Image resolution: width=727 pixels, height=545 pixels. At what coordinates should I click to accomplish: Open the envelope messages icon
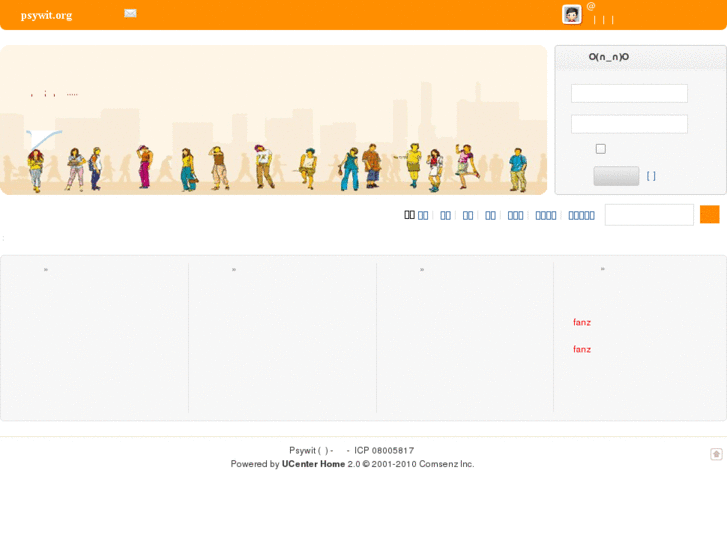pyautogui.click(x=130, y=13)
